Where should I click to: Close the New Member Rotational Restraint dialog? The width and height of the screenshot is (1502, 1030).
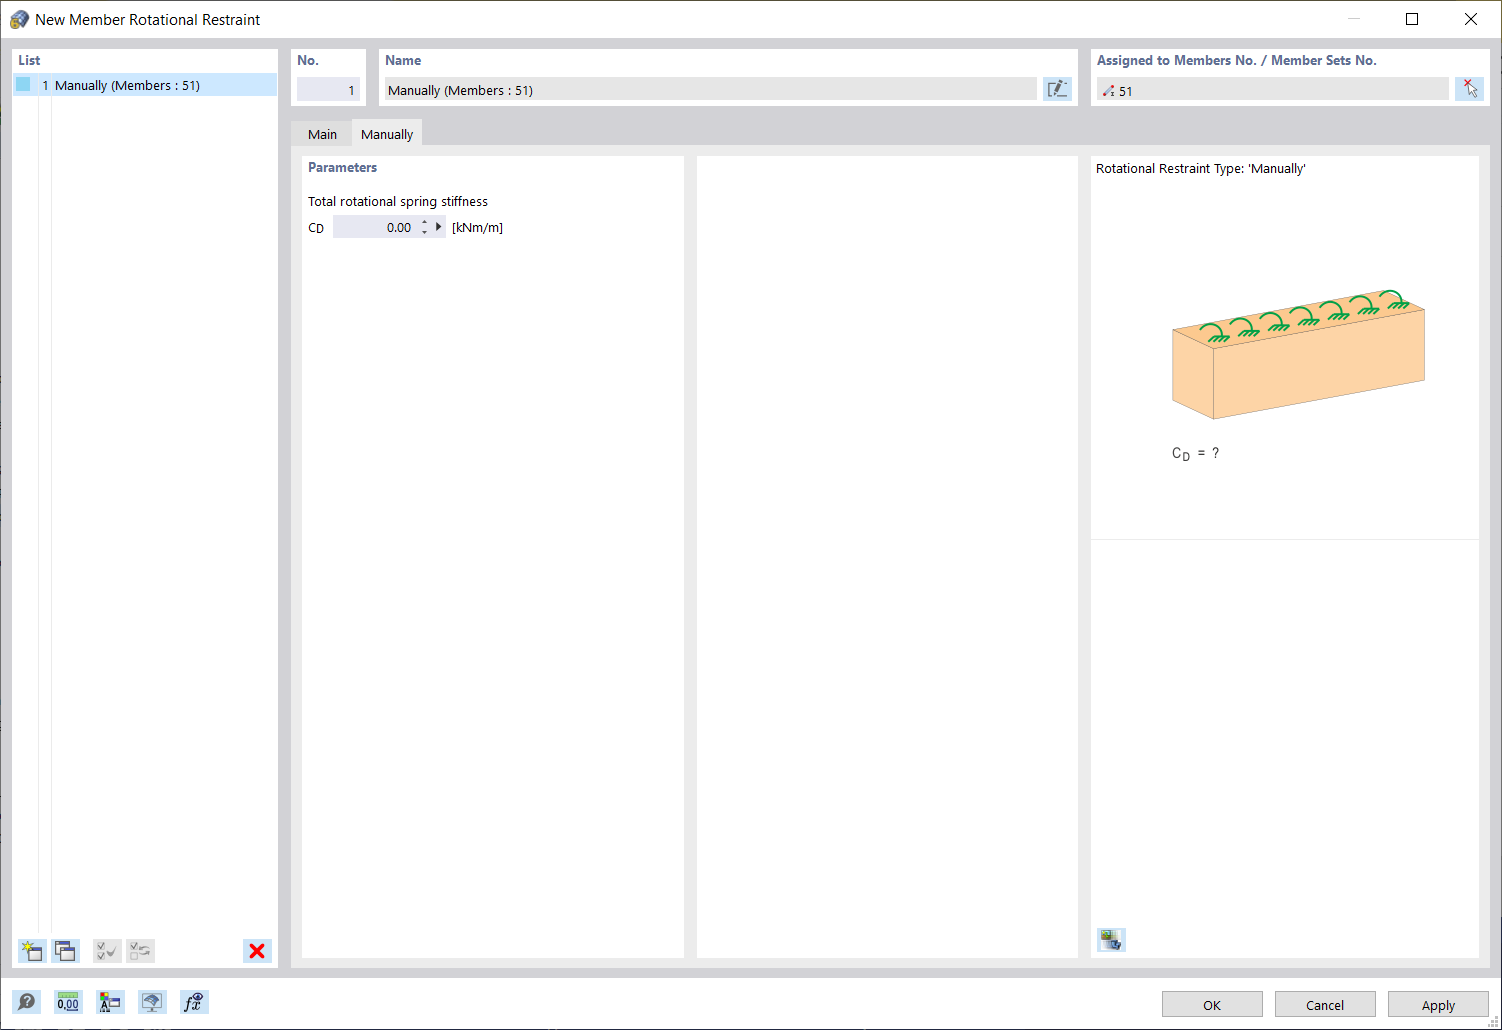[1470, 19]
